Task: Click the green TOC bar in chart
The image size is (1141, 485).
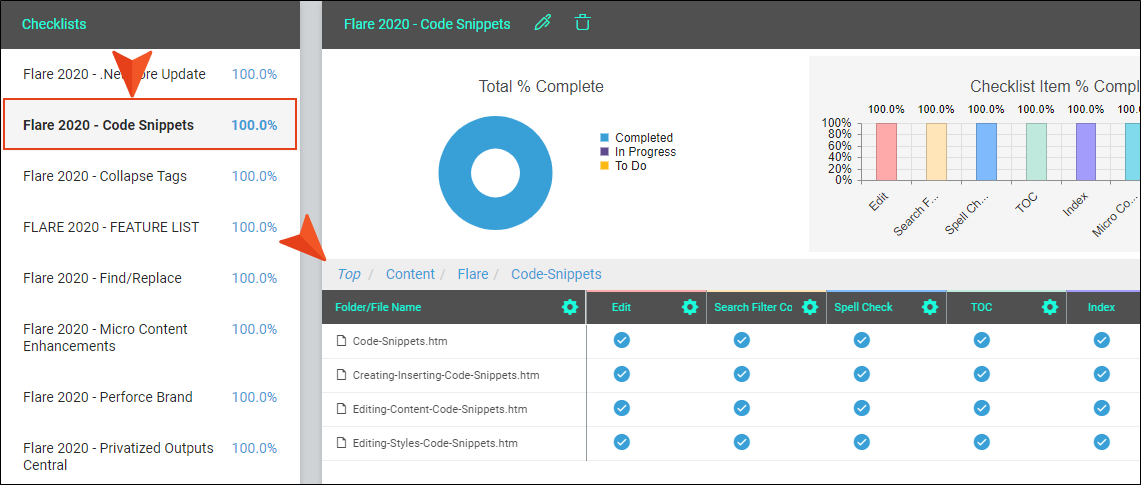Action: [1036, 151]
